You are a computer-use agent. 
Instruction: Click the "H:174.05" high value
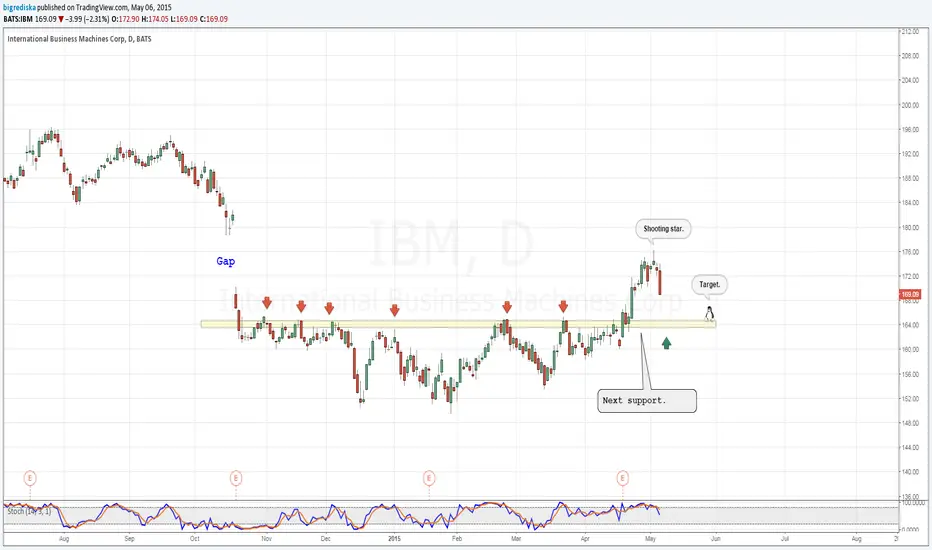point(155,19)
